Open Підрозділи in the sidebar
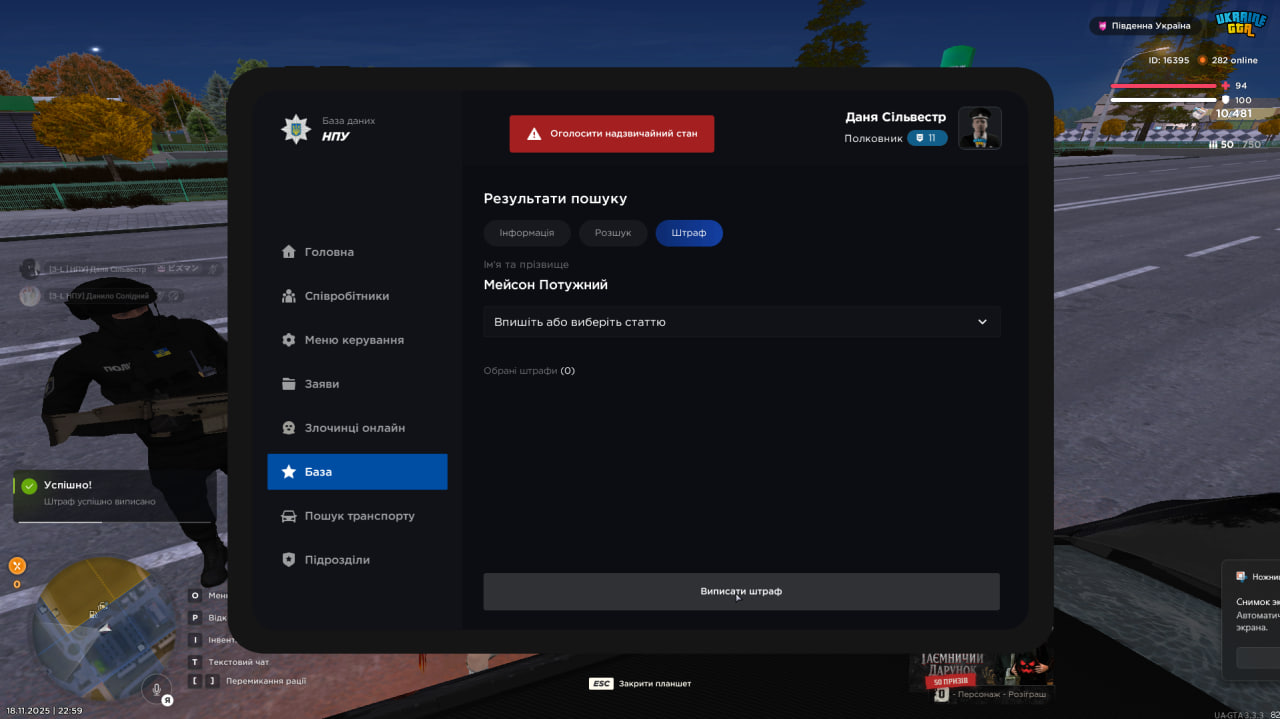The image size is (1280, 719). 357,560
